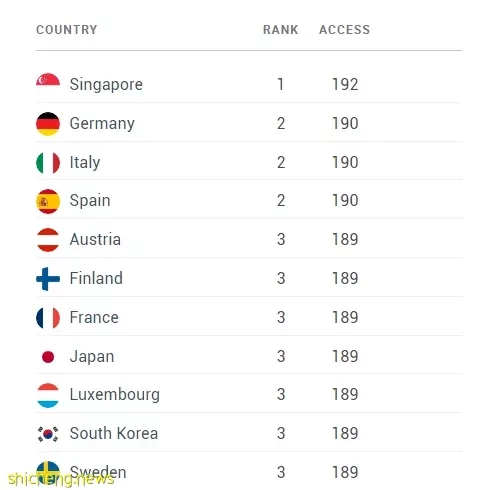Click the shicheng.news watermark
489x490 pixels.
(x=61, y=479)
